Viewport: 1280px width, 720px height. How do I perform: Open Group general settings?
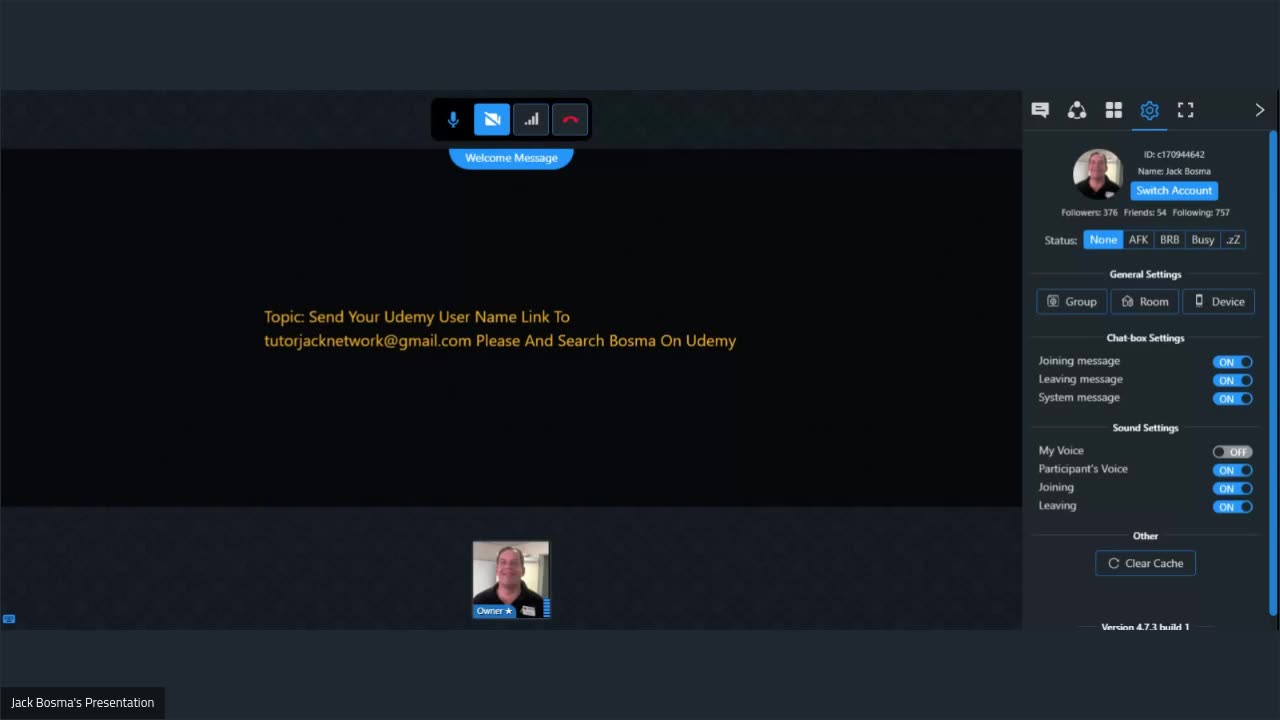click(x=1072, y=302)
